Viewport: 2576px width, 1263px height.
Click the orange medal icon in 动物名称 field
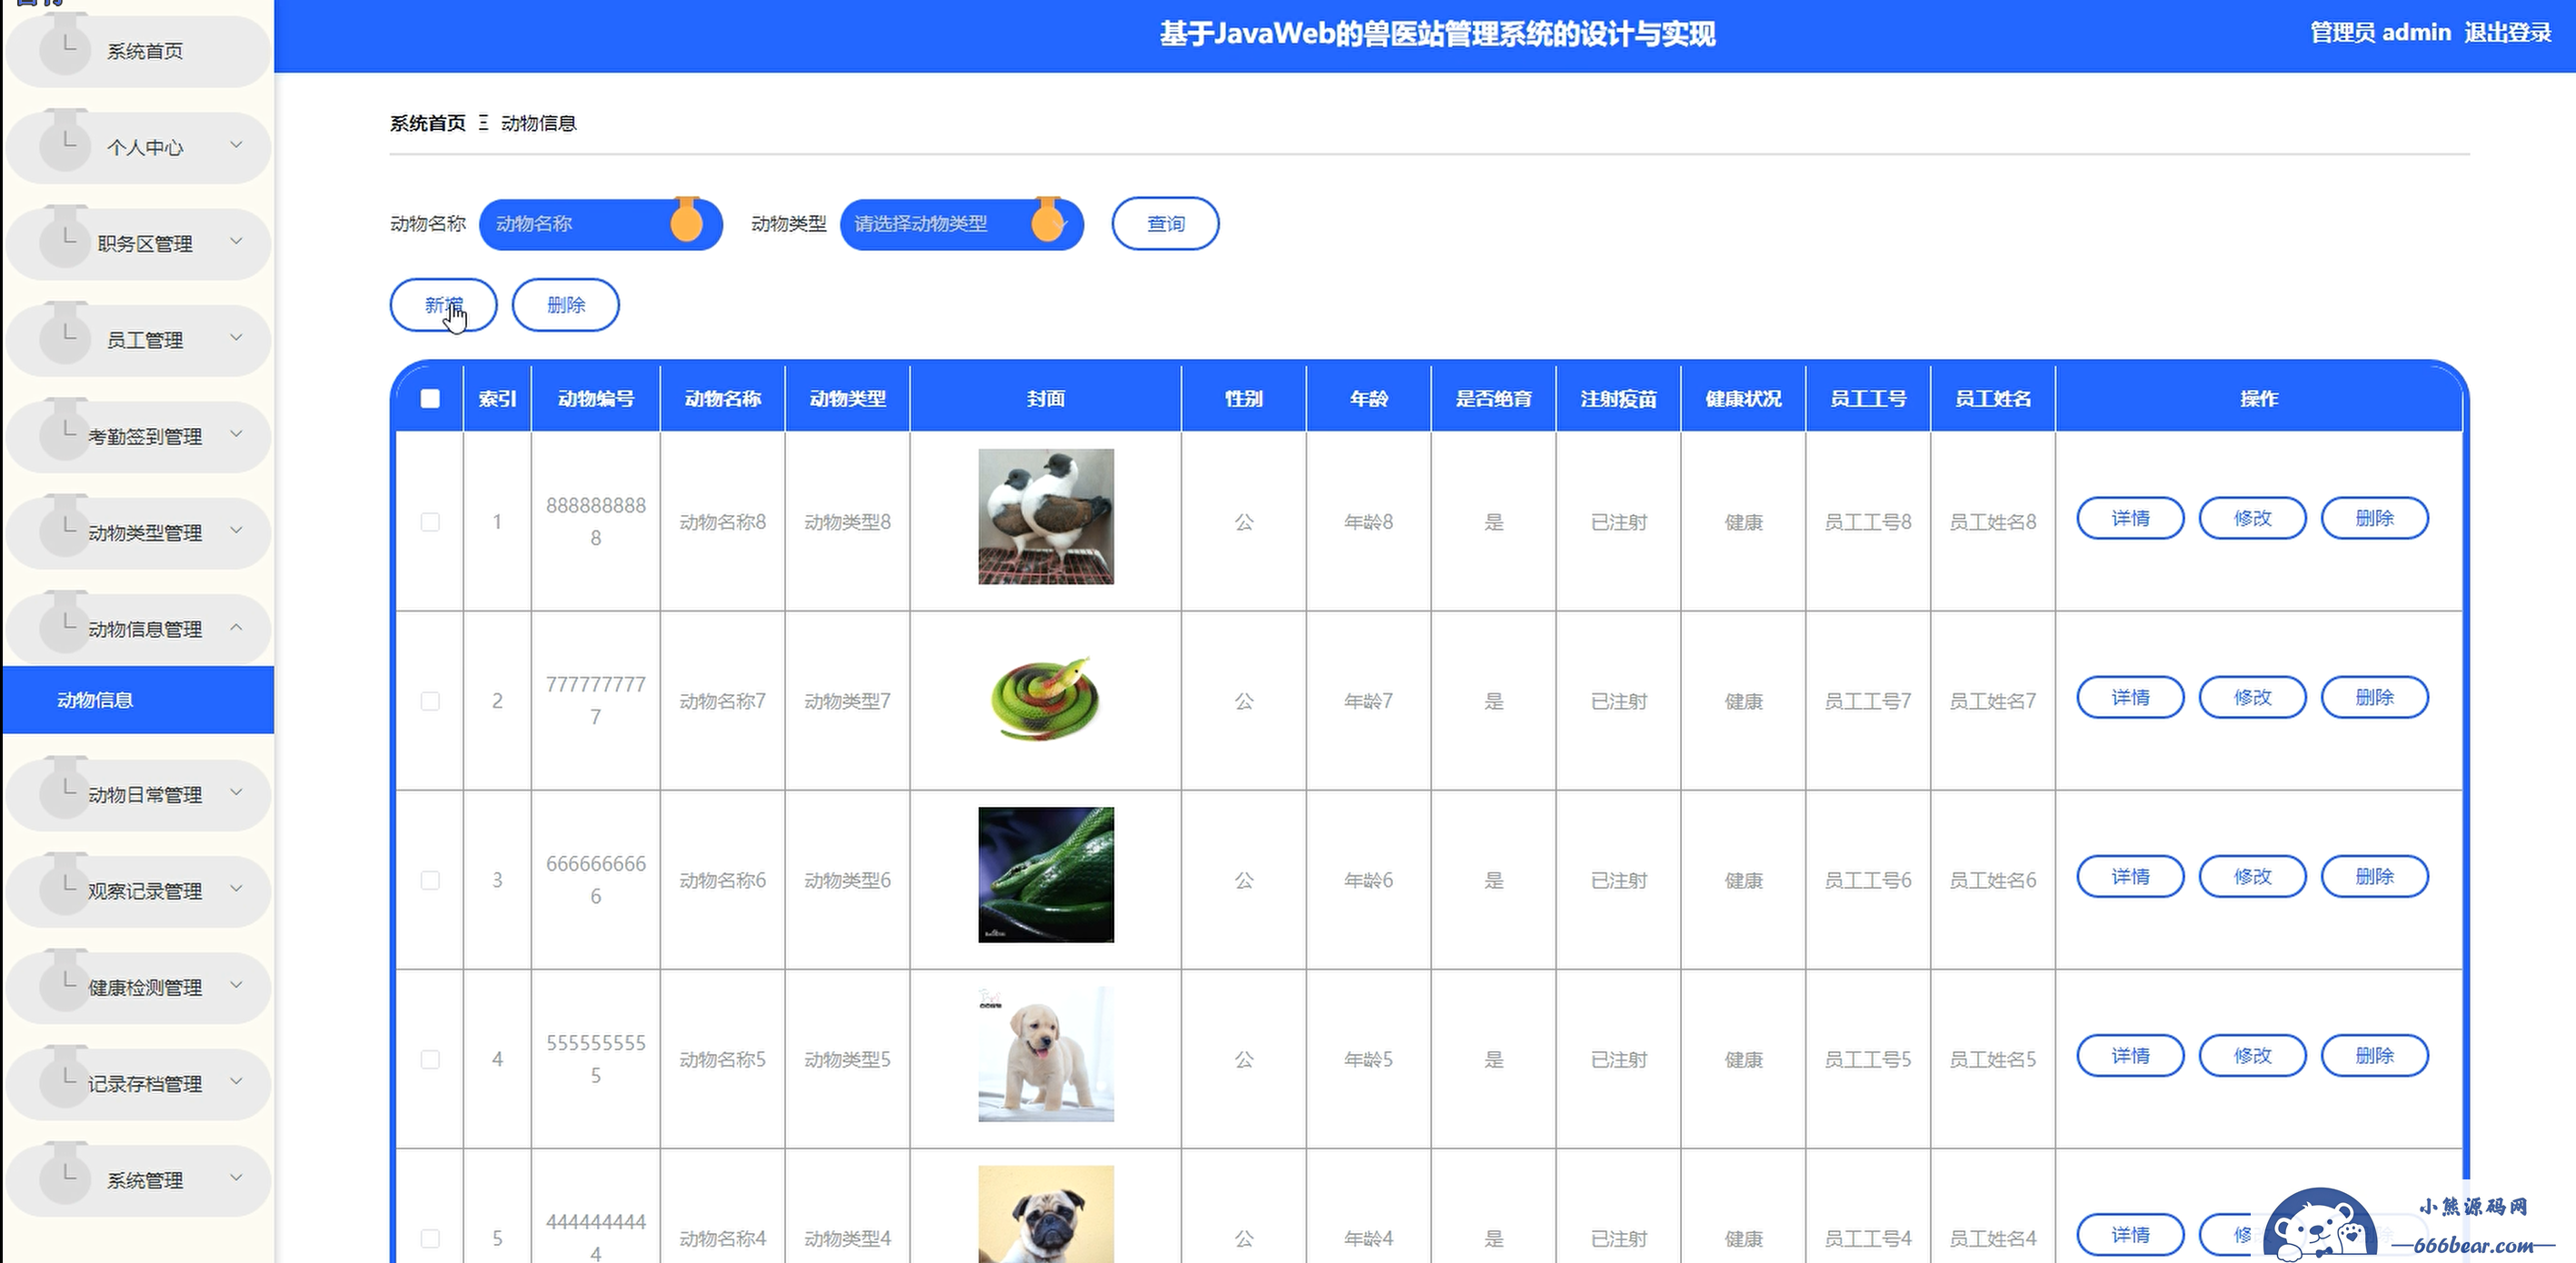[x=686, y=220]
